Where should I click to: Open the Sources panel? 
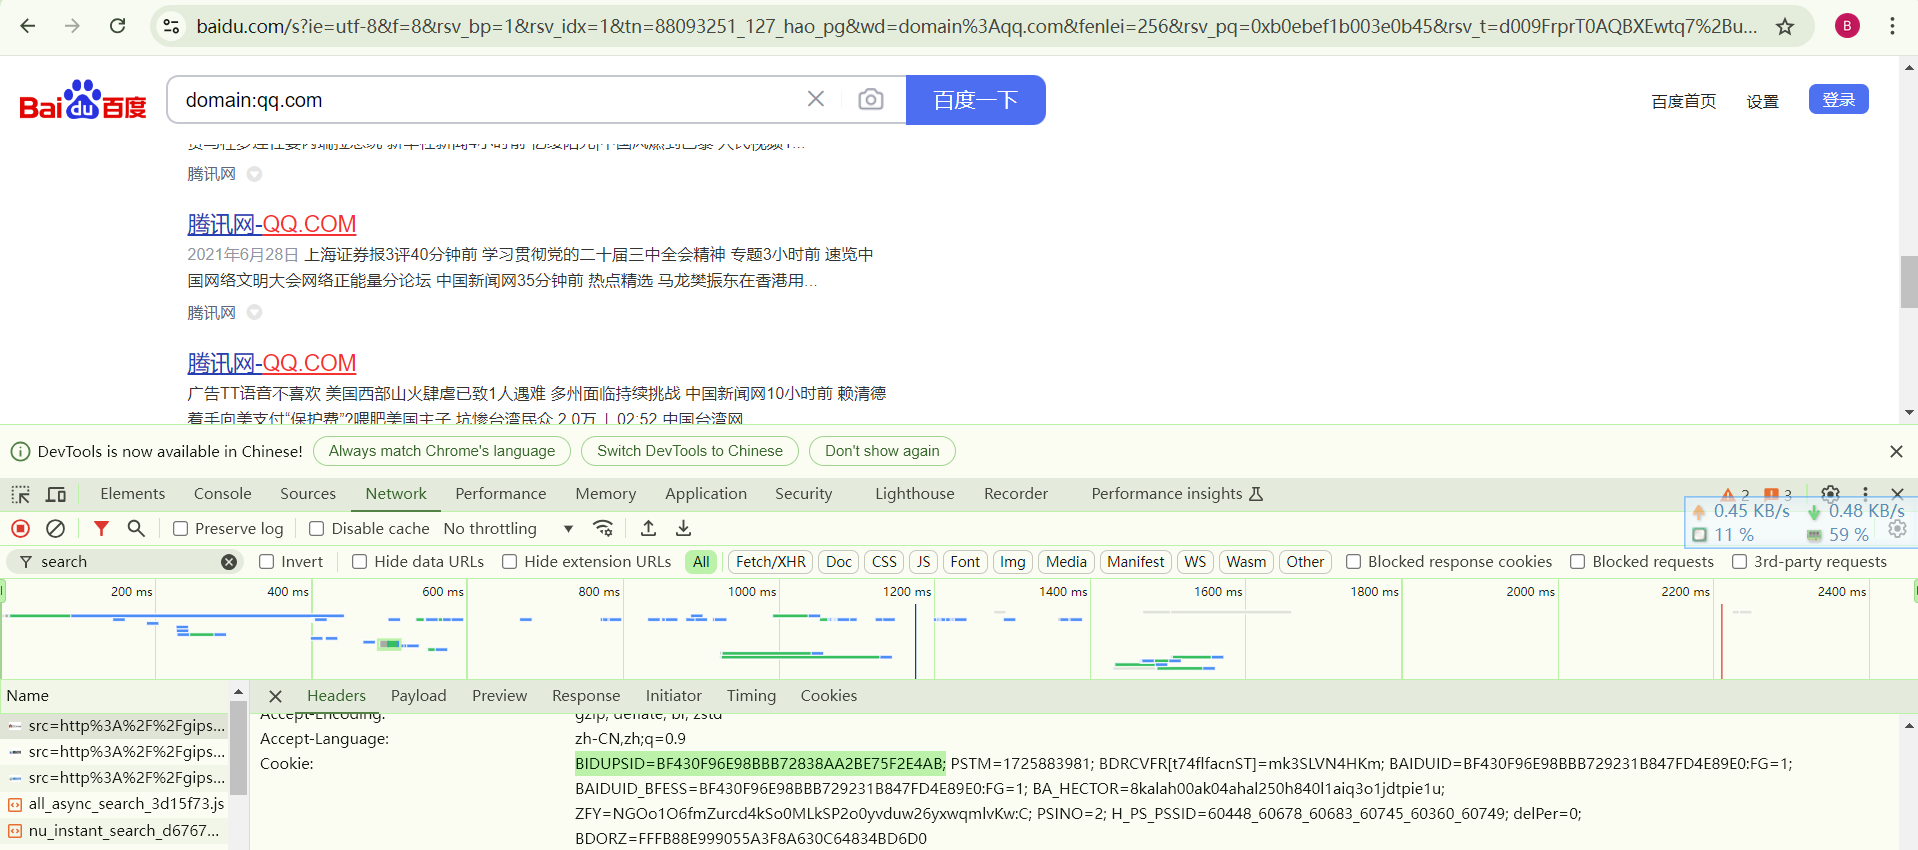click(x=308, y=494)
